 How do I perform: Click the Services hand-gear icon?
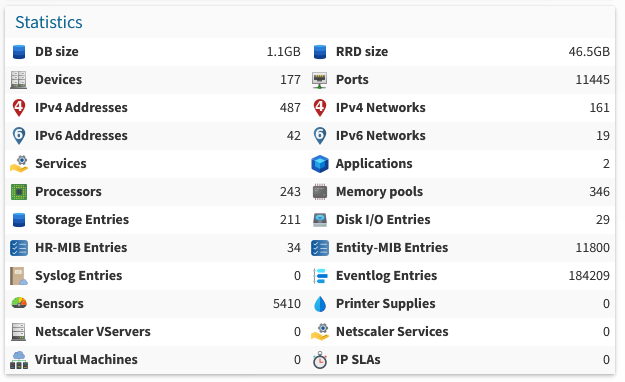(19, 164)
